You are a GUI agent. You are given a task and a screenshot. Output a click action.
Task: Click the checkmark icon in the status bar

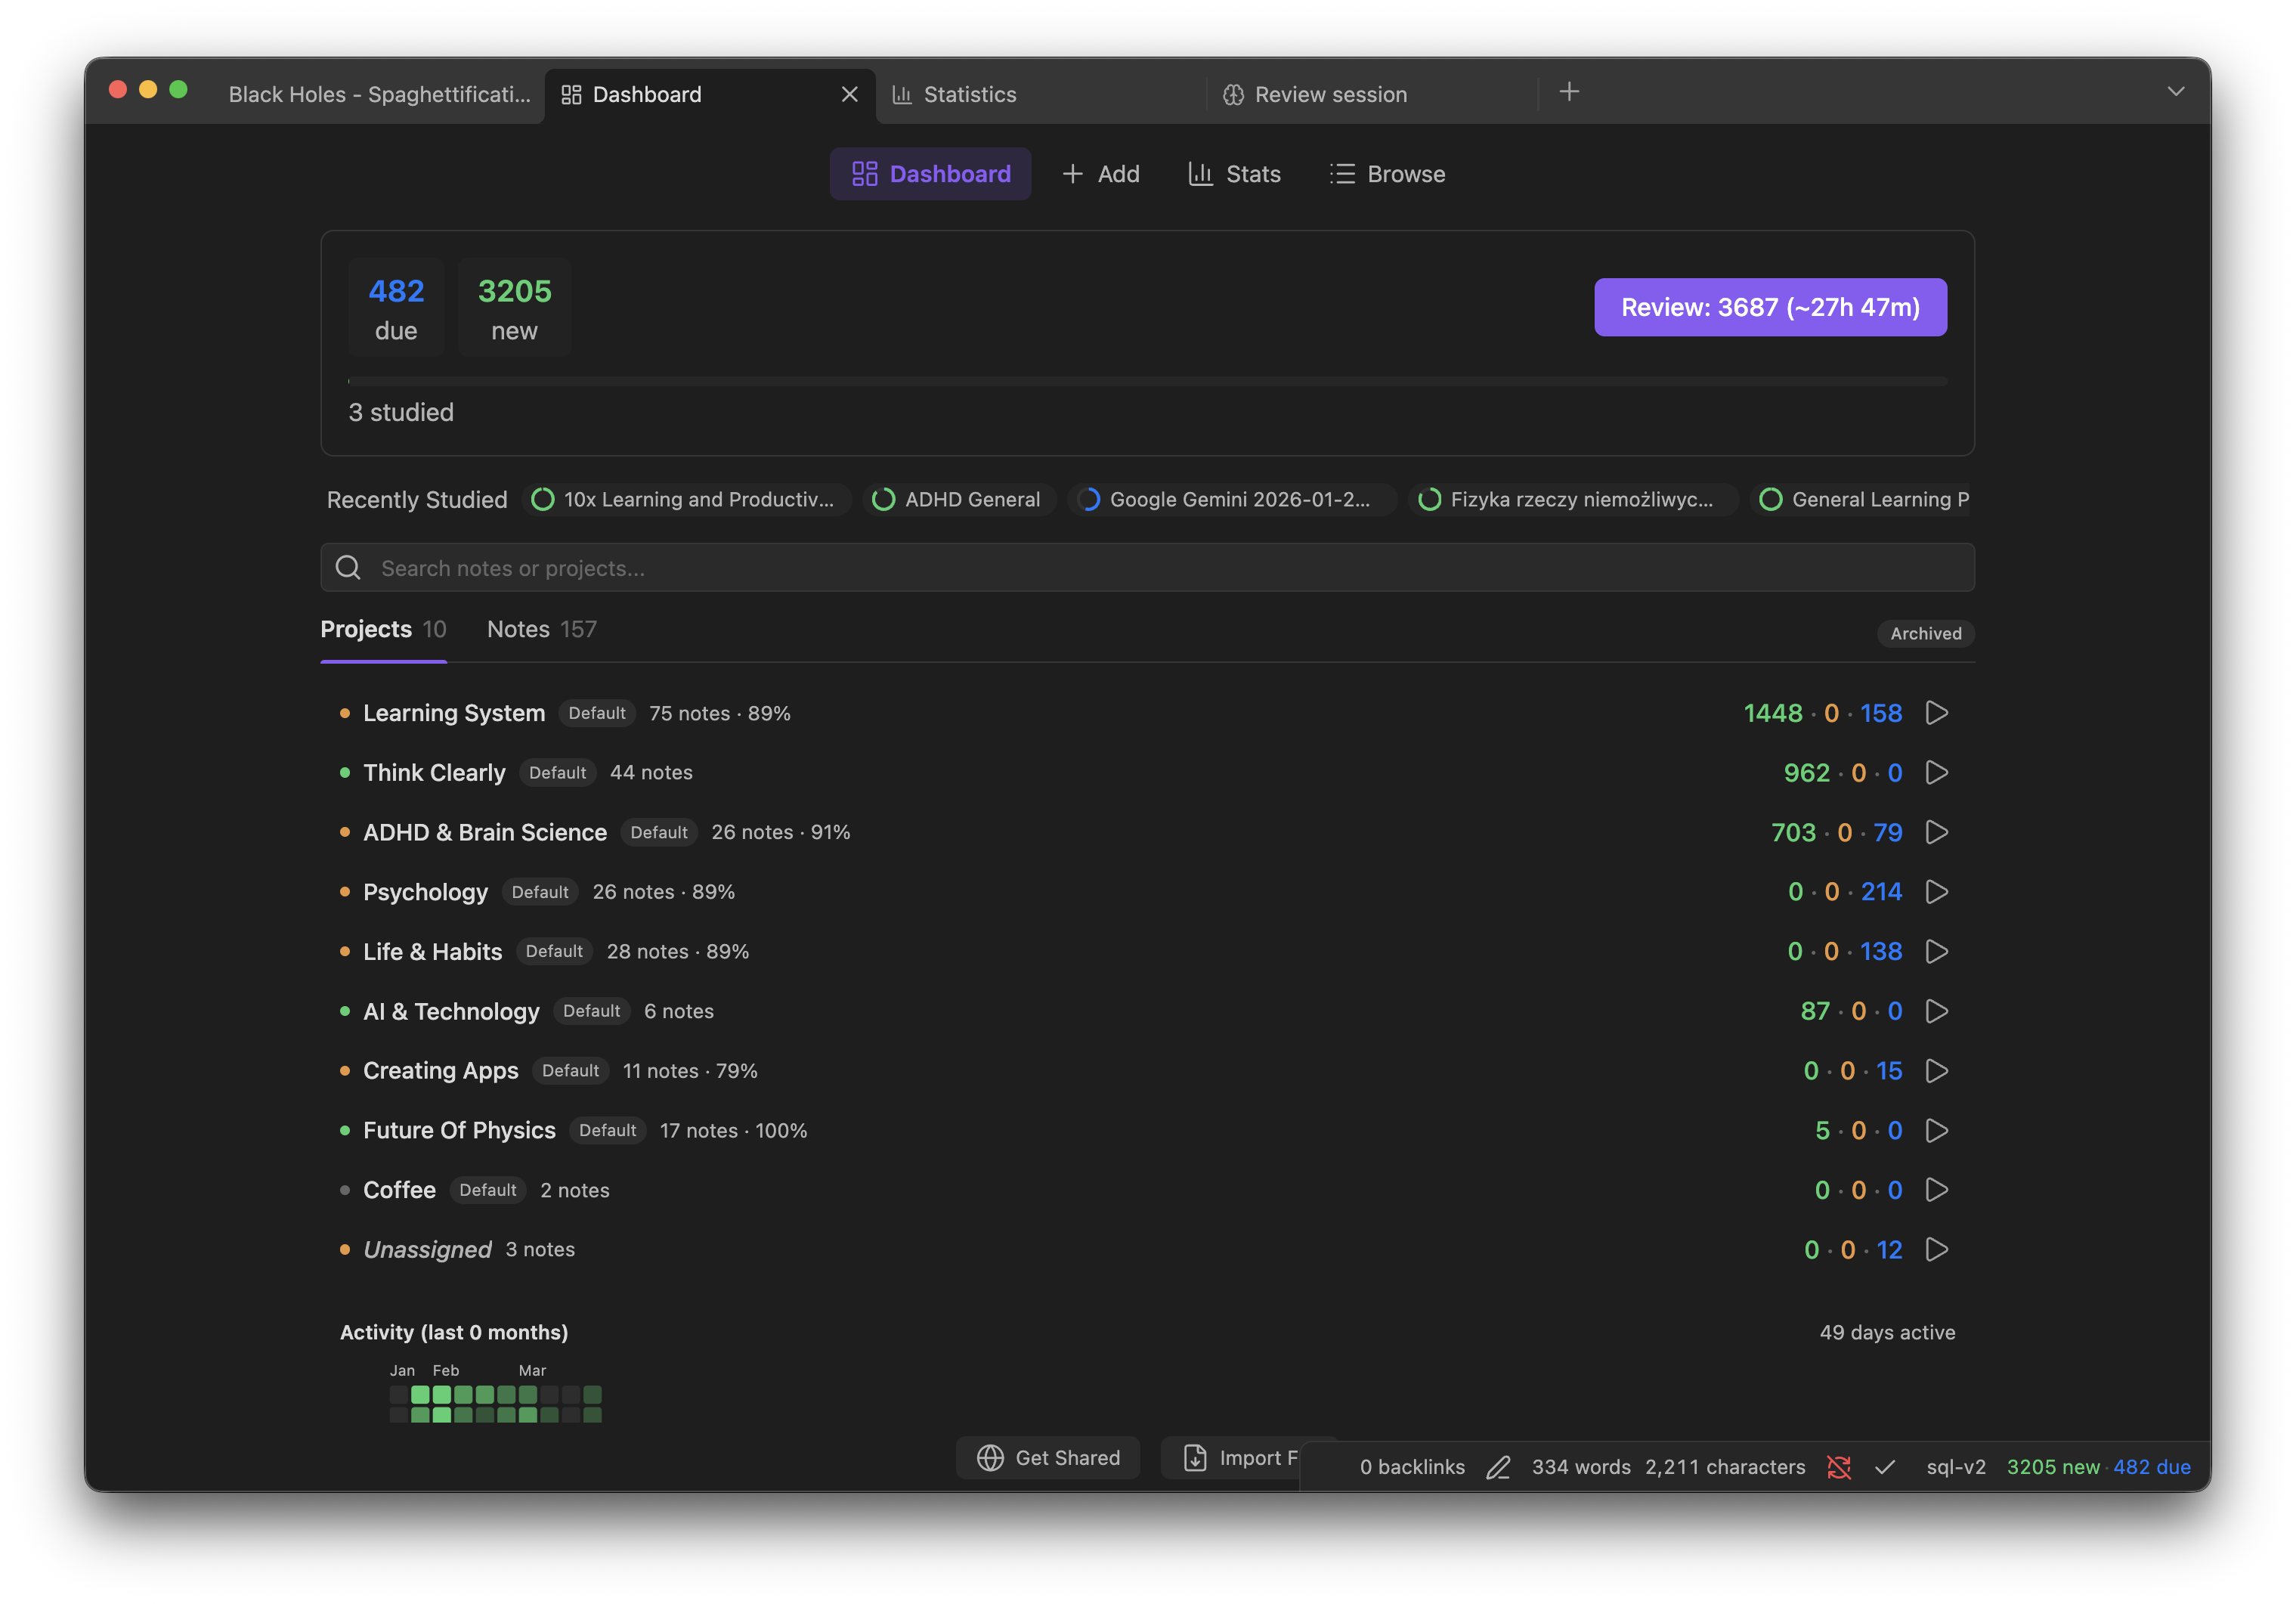click(1885, 1467)
